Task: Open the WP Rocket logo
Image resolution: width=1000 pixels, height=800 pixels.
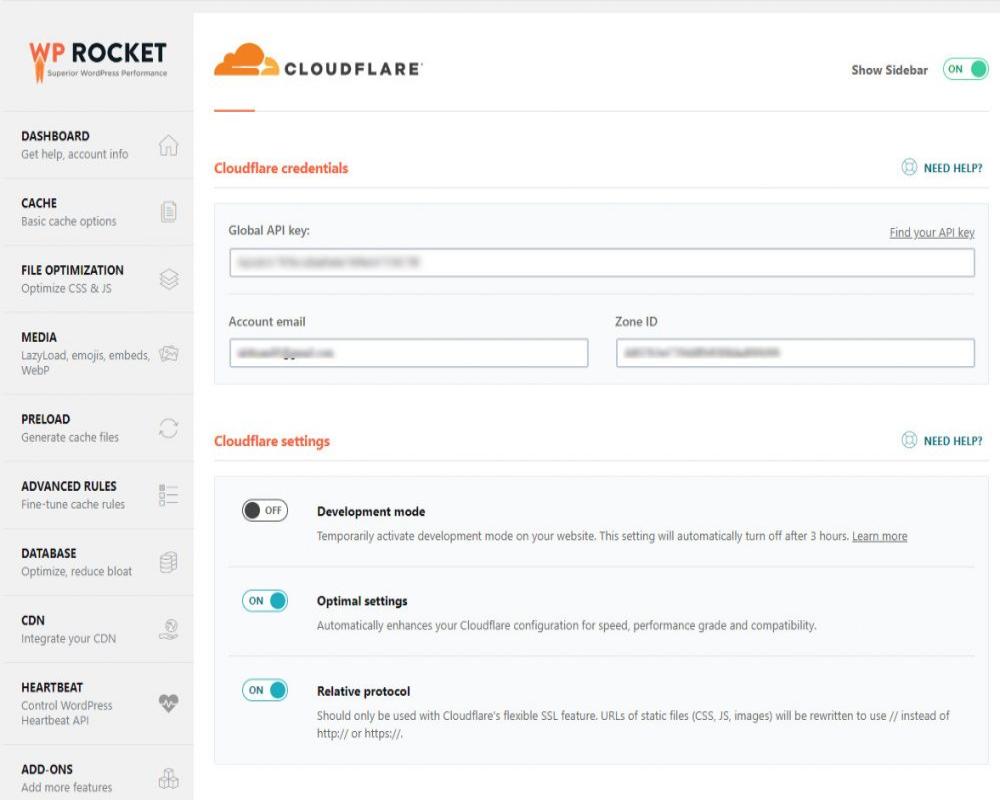Action: point(97,60)
